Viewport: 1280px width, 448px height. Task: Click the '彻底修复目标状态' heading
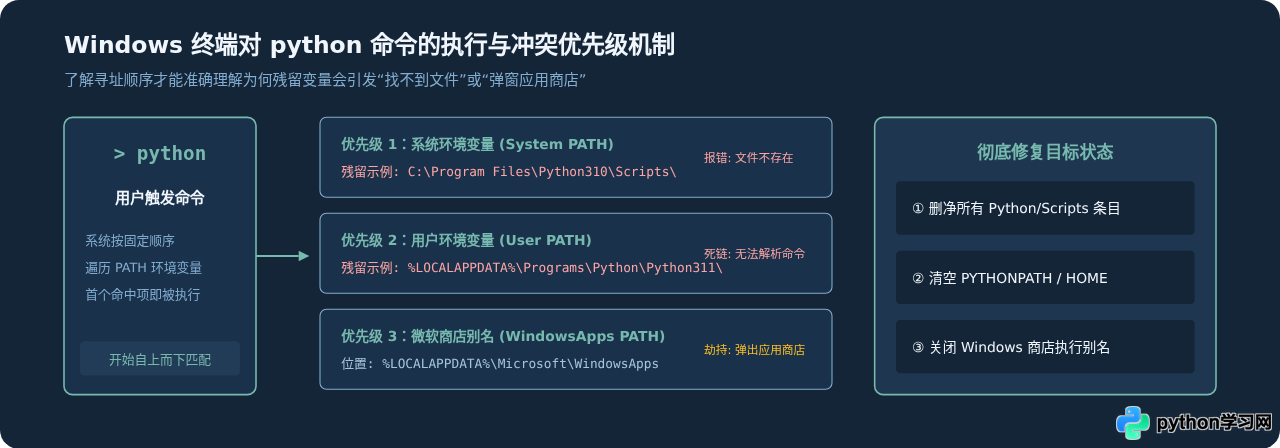1045,152
